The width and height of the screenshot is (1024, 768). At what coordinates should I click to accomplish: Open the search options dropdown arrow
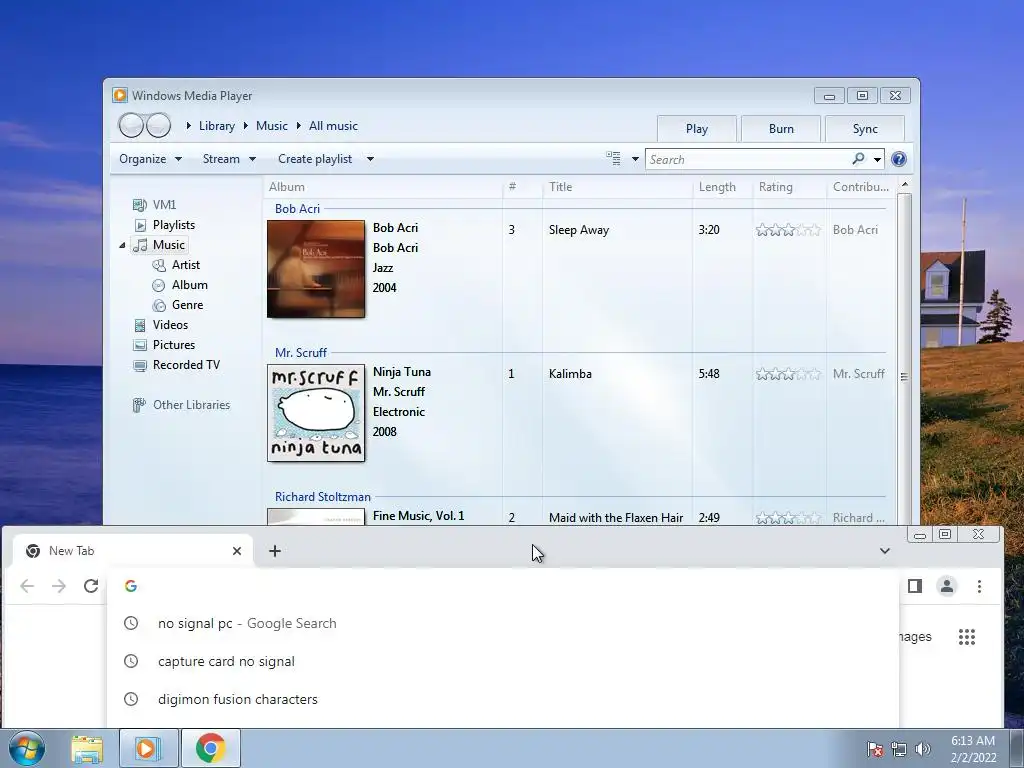click(877, 159)
